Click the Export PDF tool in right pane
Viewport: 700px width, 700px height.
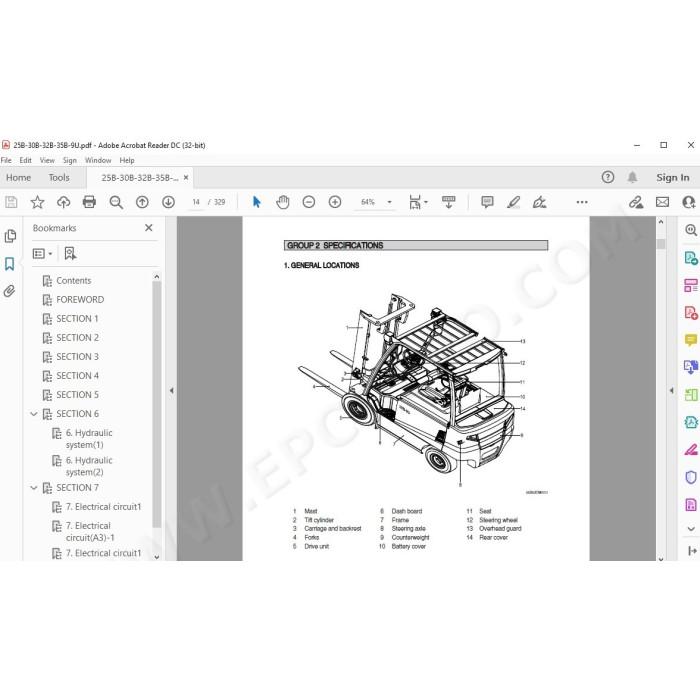point(691,258)
